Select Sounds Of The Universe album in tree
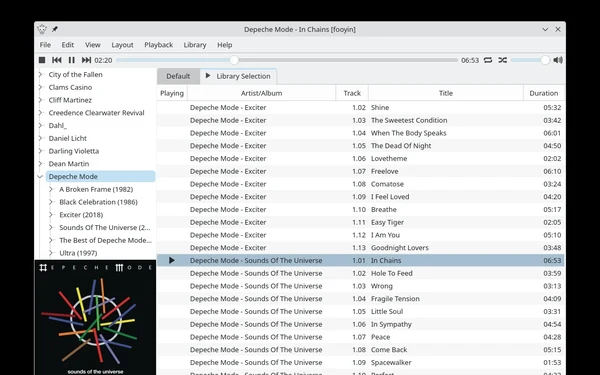The image size is (600, 375). (x=105, y=228)
